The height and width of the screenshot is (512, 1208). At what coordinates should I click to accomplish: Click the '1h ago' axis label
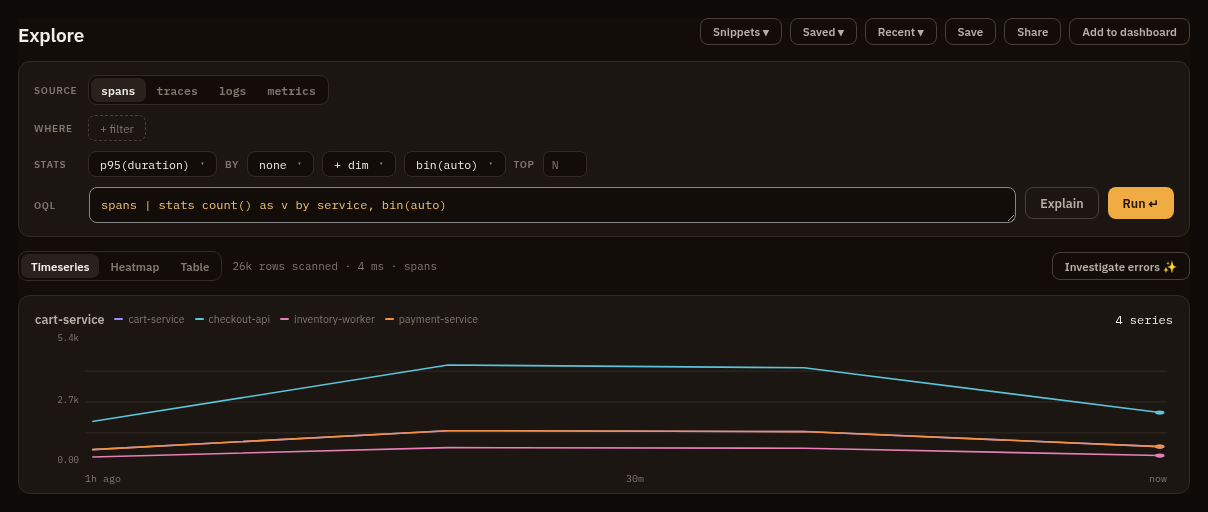coord(103,479)
